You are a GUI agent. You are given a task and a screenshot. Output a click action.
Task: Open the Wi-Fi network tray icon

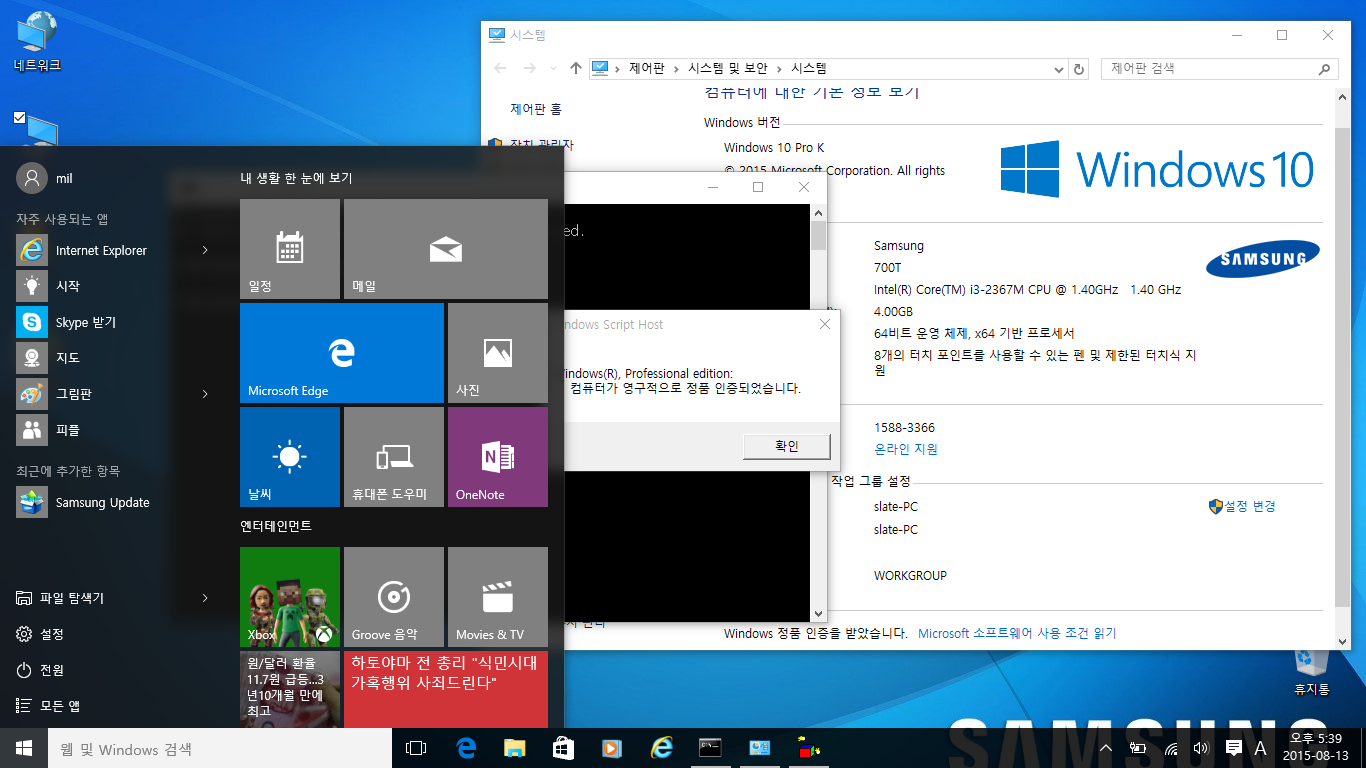click(x=1170, y=748)
